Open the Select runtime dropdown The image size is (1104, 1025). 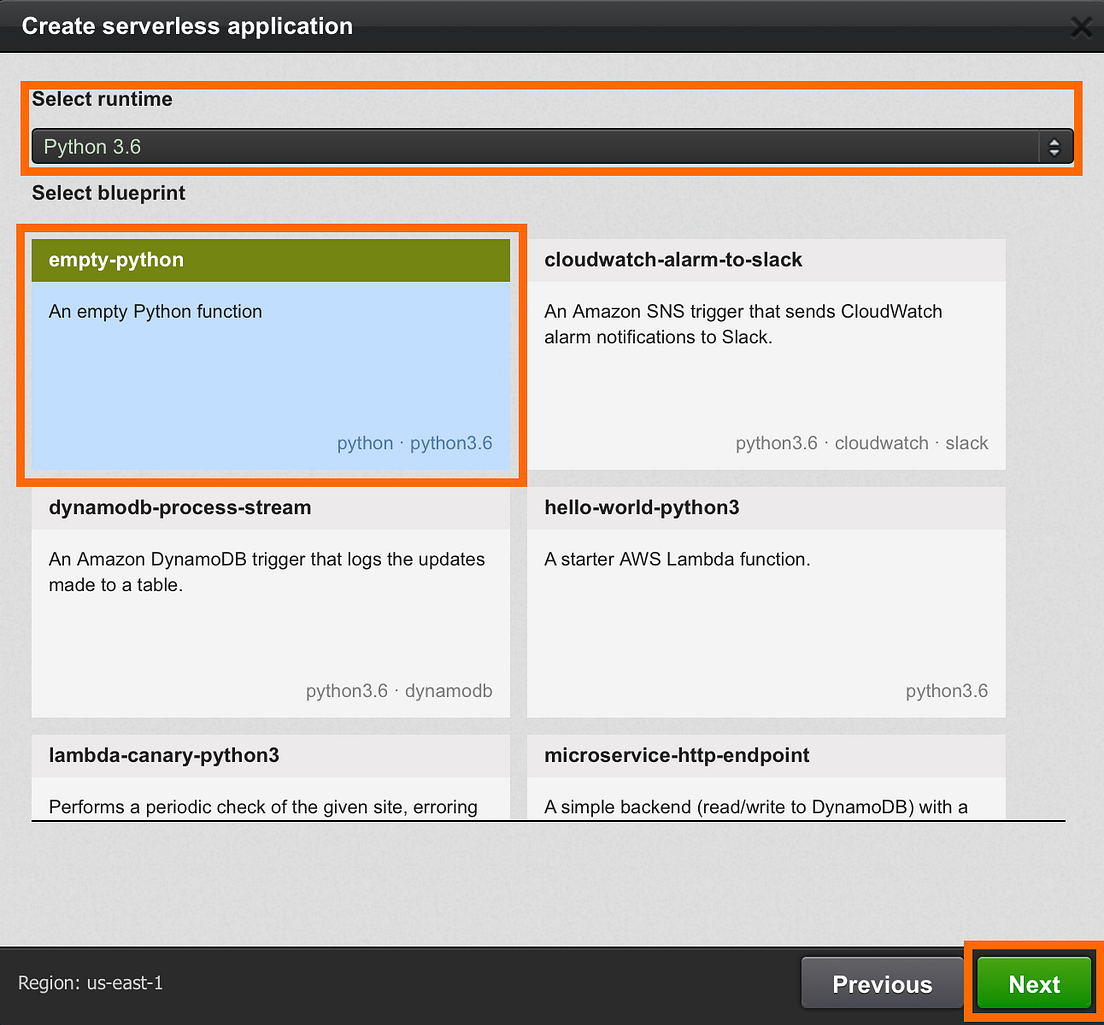click(550, 146)
